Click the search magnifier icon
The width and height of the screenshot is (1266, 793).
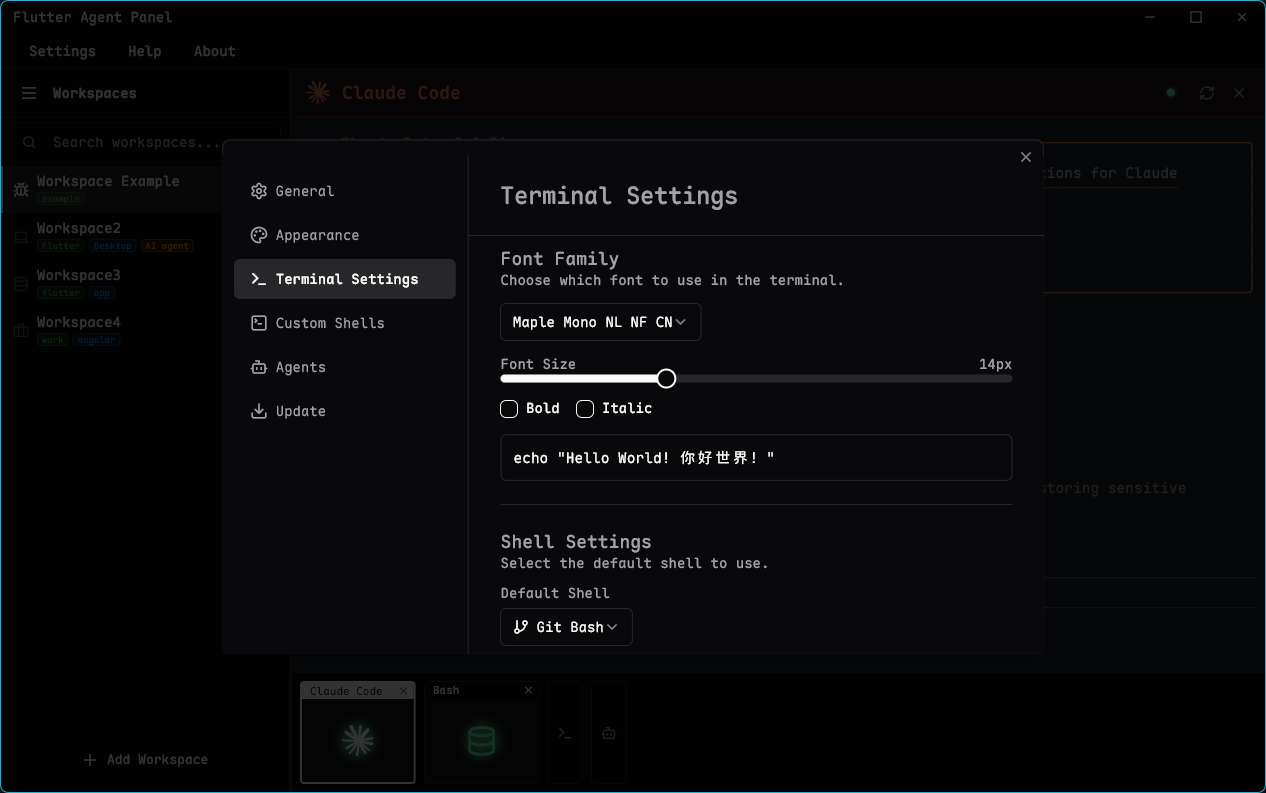click(30, 142)
